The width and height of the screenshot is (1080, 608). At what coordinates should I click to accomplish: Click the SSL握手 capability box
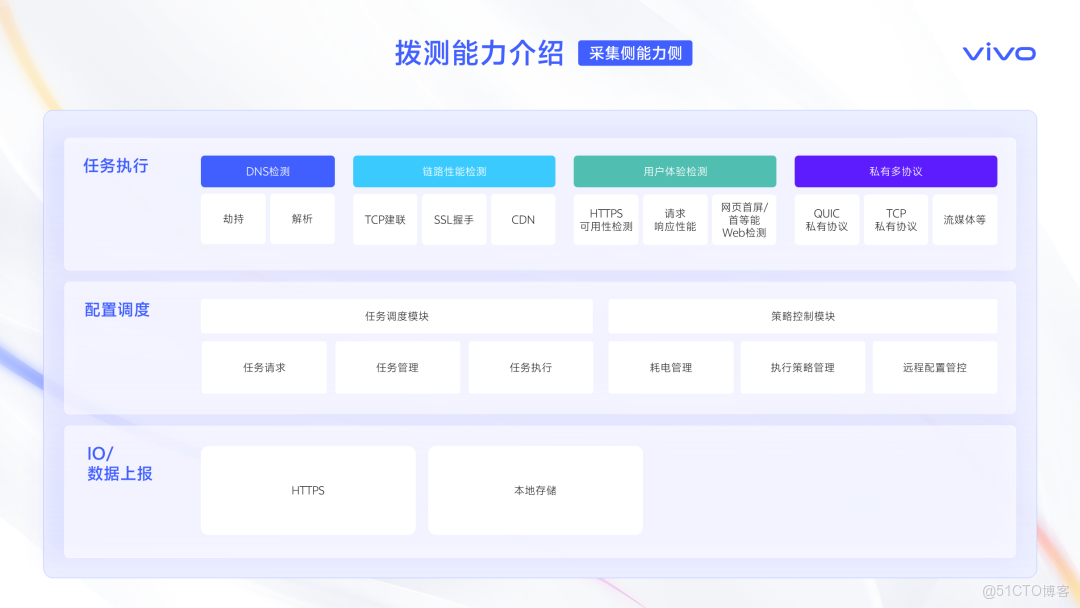[454, 219]
